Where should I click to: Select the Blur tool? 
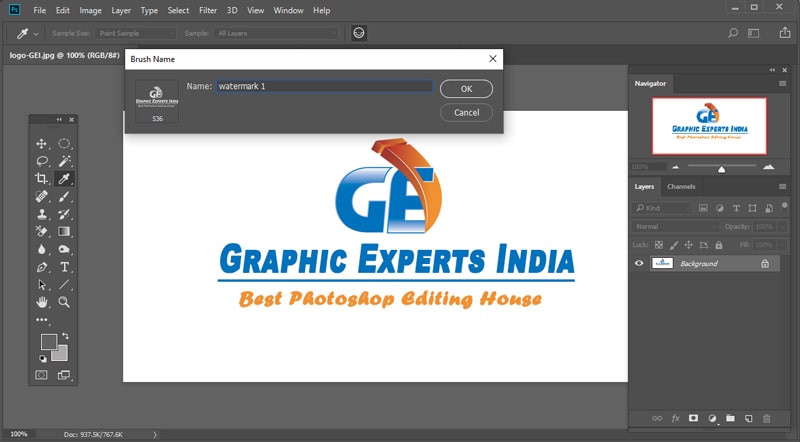pyautogui.click(x=41, y=250)
